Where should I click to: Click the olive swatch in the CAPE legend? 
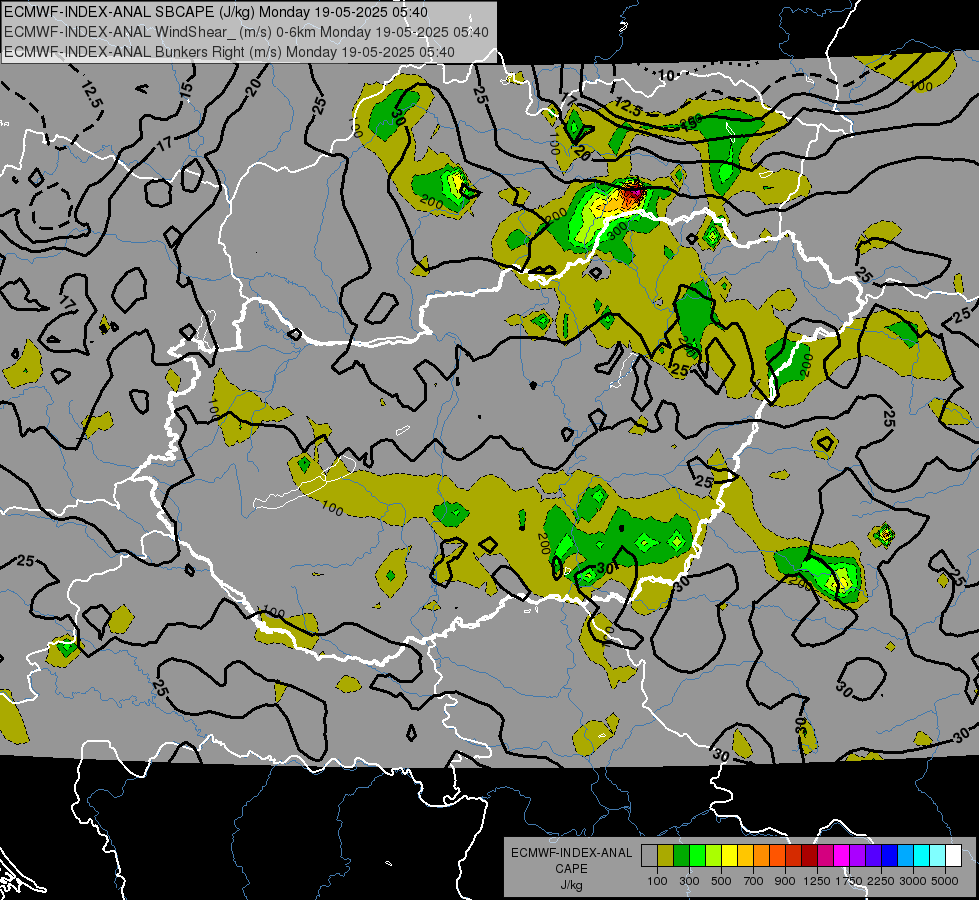click(x=666, y=856)
